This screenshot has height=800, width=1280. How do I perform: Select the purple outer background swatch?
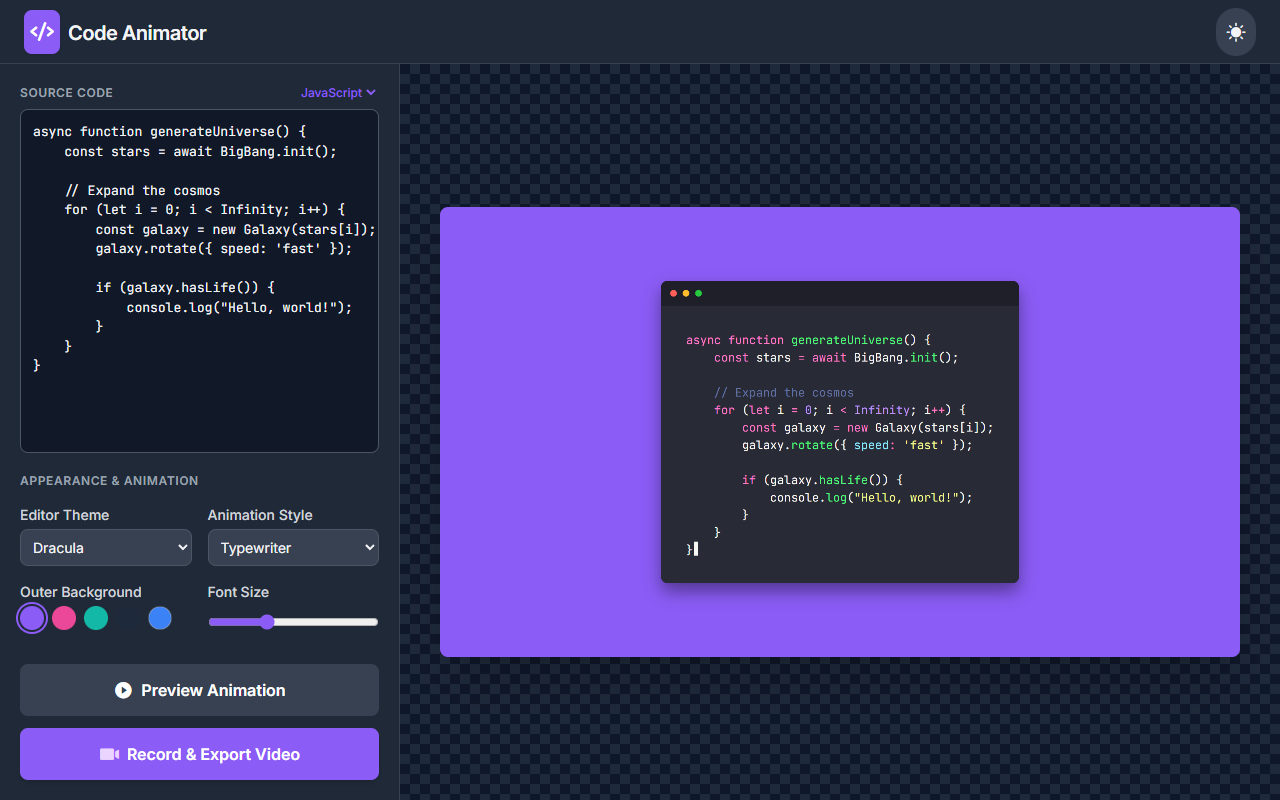(31, 618)
